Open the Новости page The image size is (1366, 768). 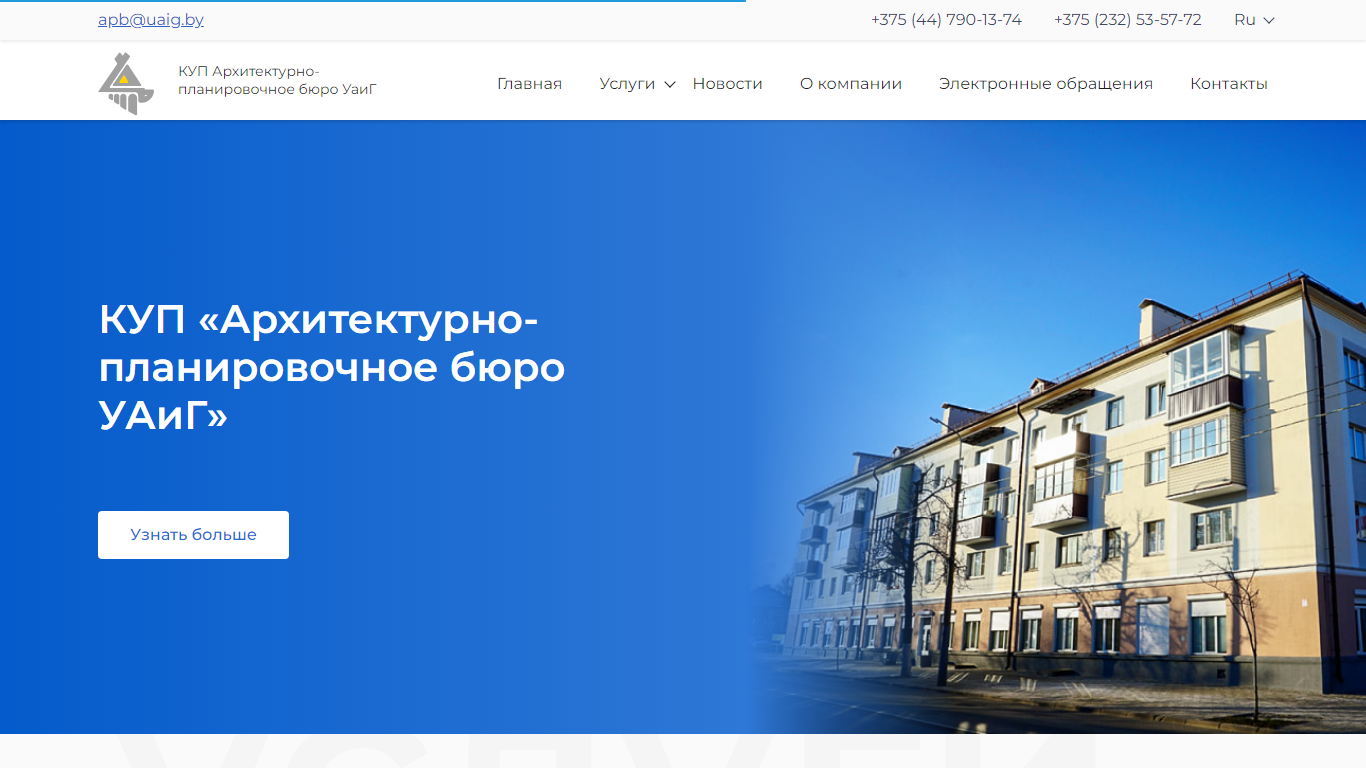point(727,84)
